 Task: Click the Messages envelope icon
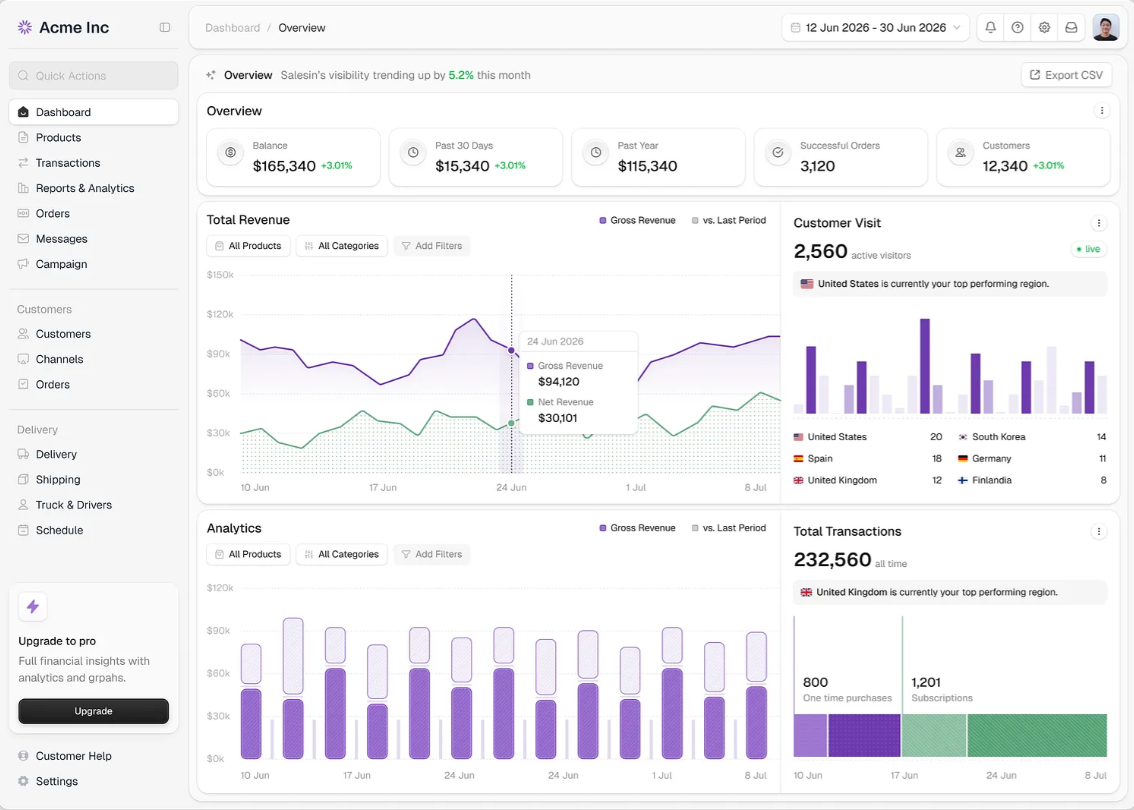[23, 239]
